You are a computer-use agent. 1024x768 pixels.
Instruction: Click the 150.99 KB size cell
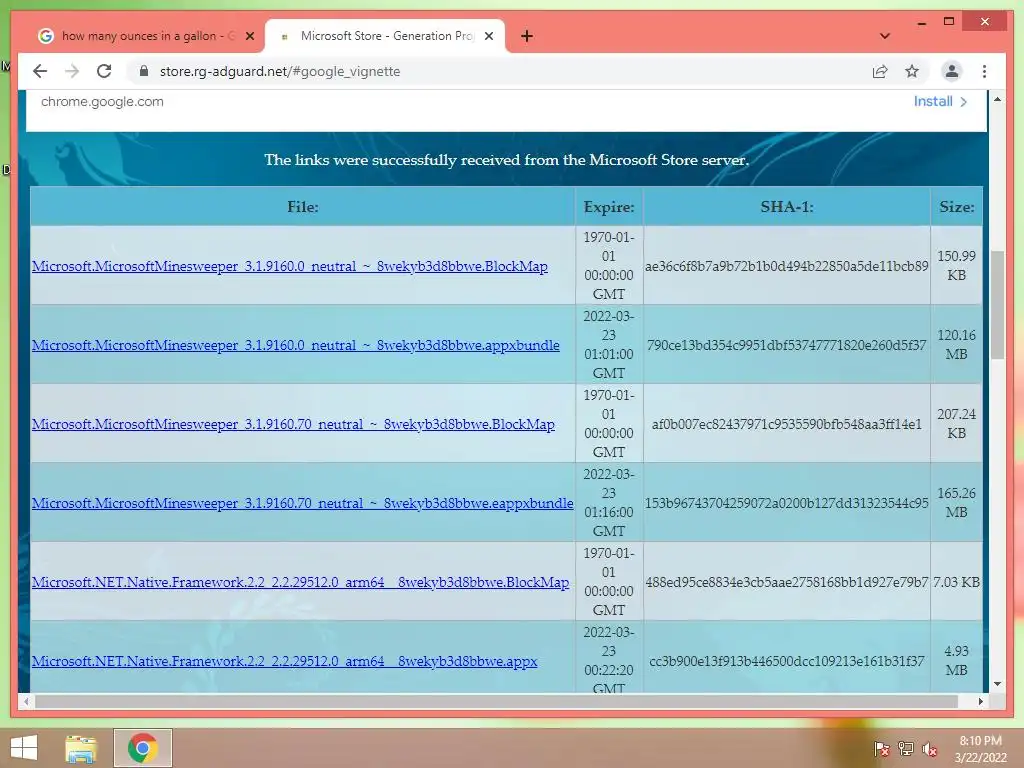click(x=956, y=265)
